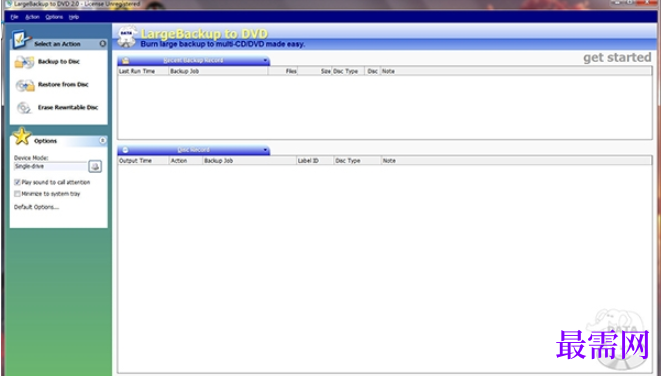
Task: Open the File menu
Action: tap(14, 17)
